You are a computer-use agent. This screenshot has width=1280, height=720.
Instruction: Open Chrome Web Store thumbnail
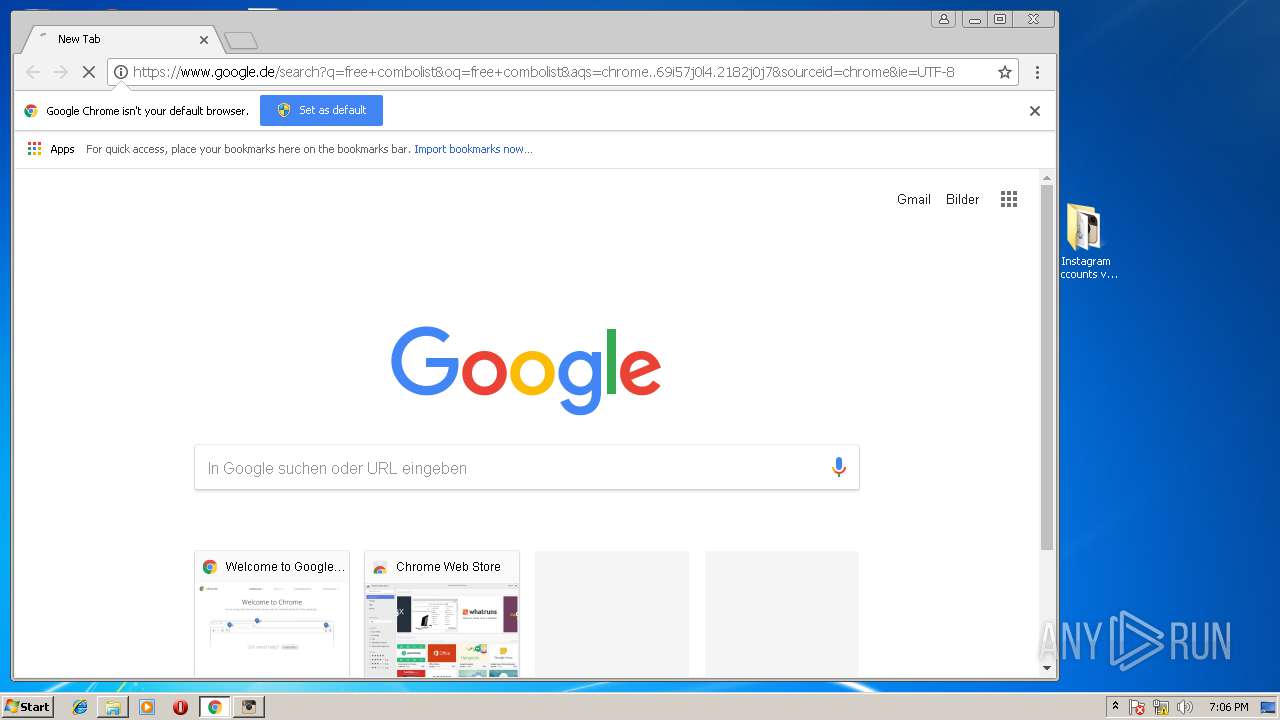pyautogui.click(x=442, y=614)
